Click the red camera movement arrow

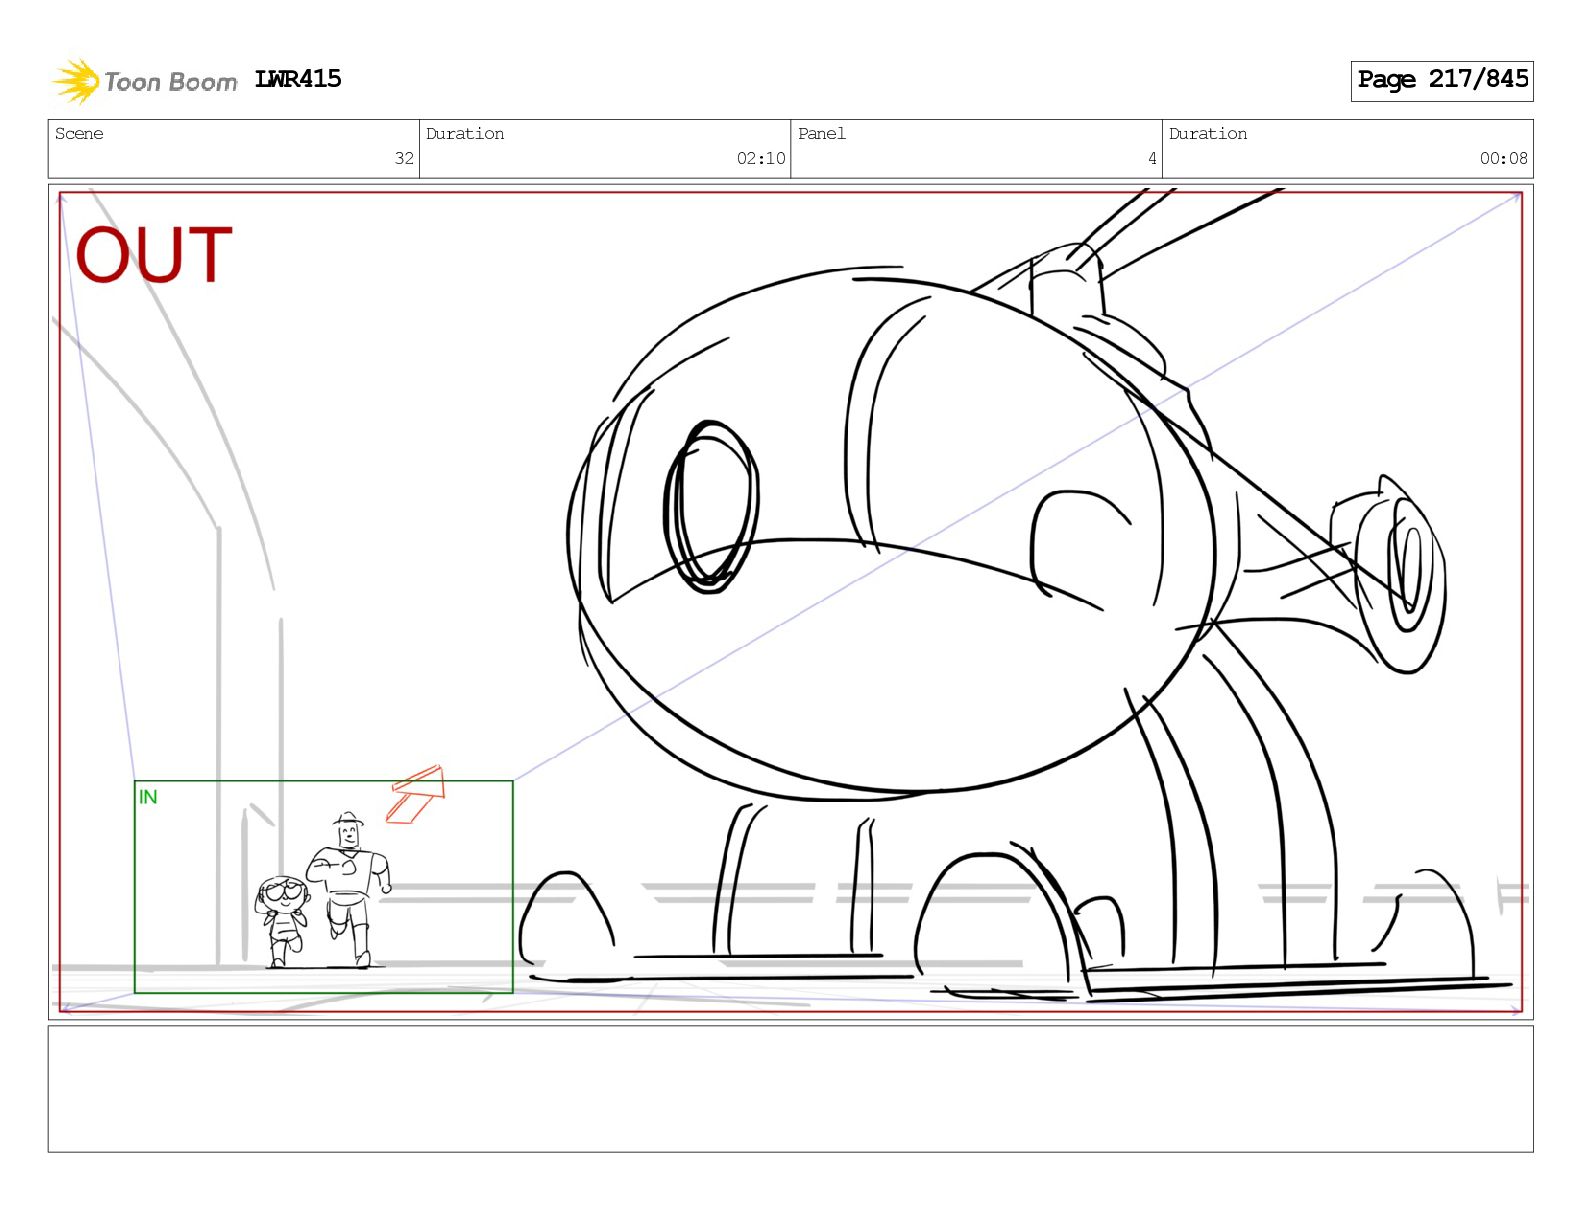click(x=416, y=795)
